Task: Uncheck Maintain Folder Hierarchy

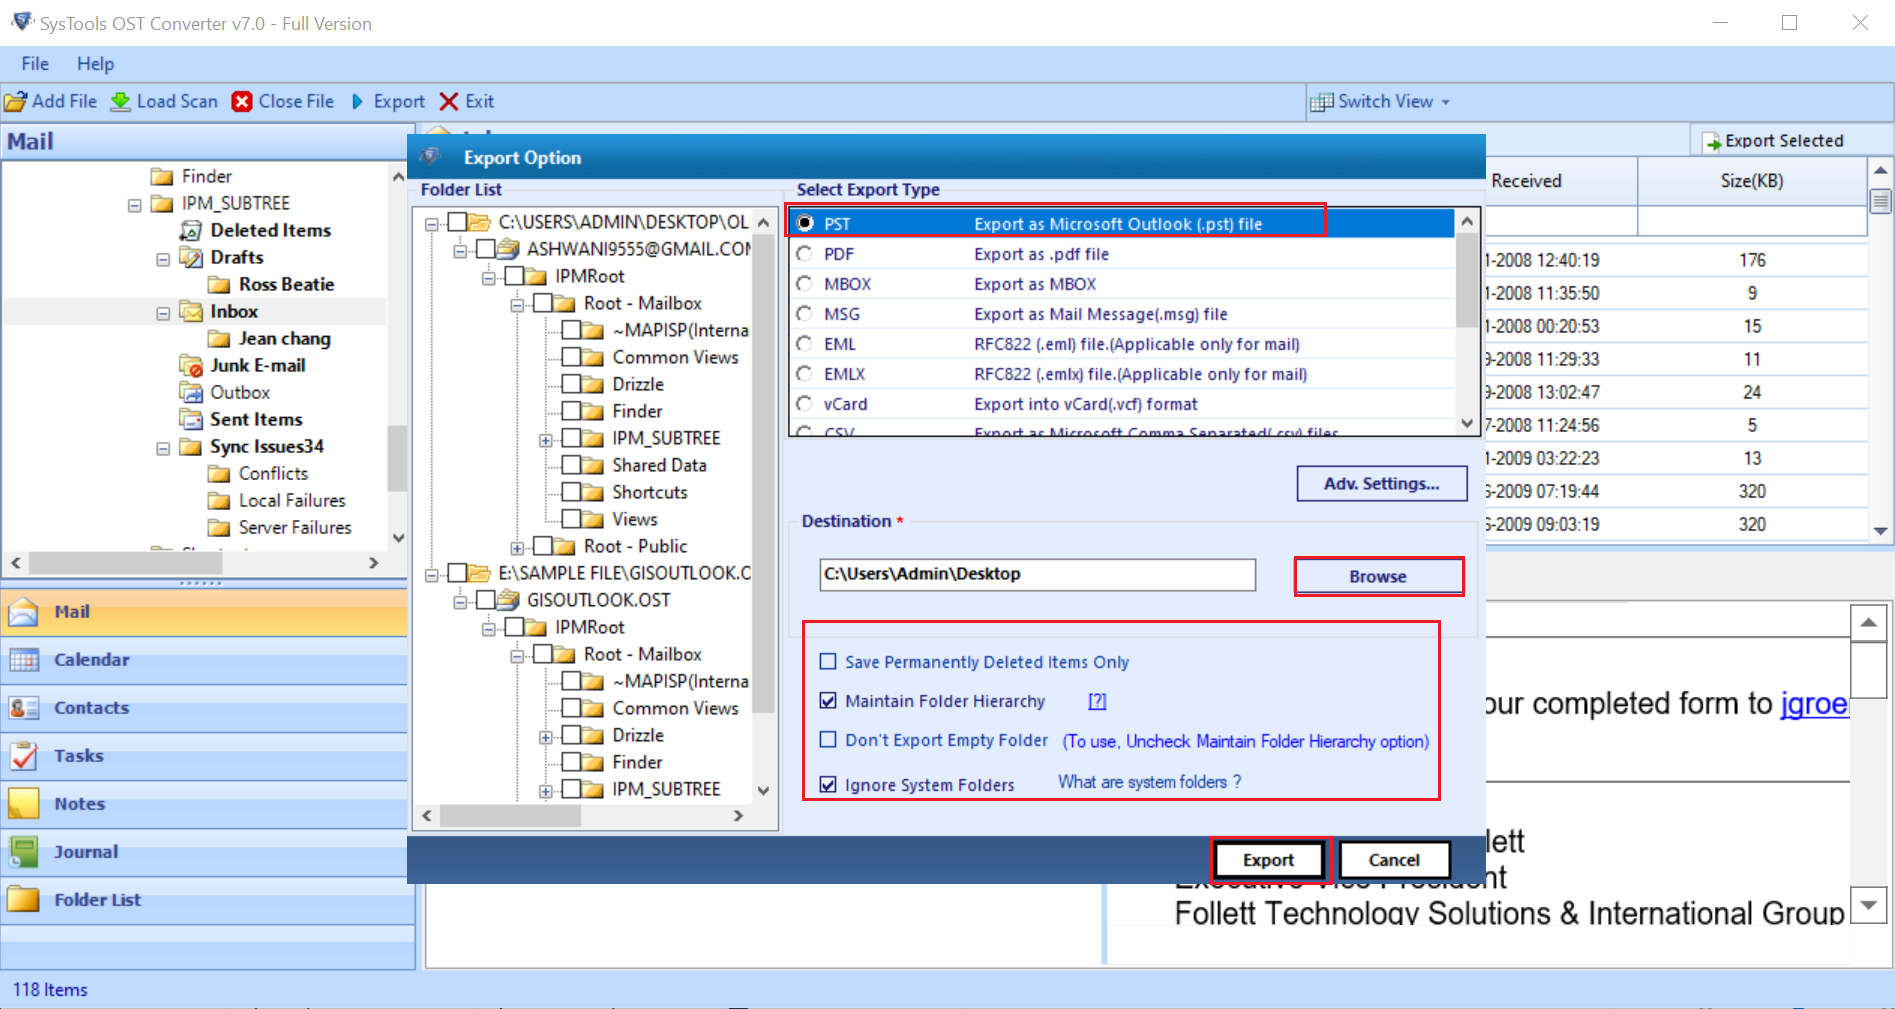Action: 828,701
